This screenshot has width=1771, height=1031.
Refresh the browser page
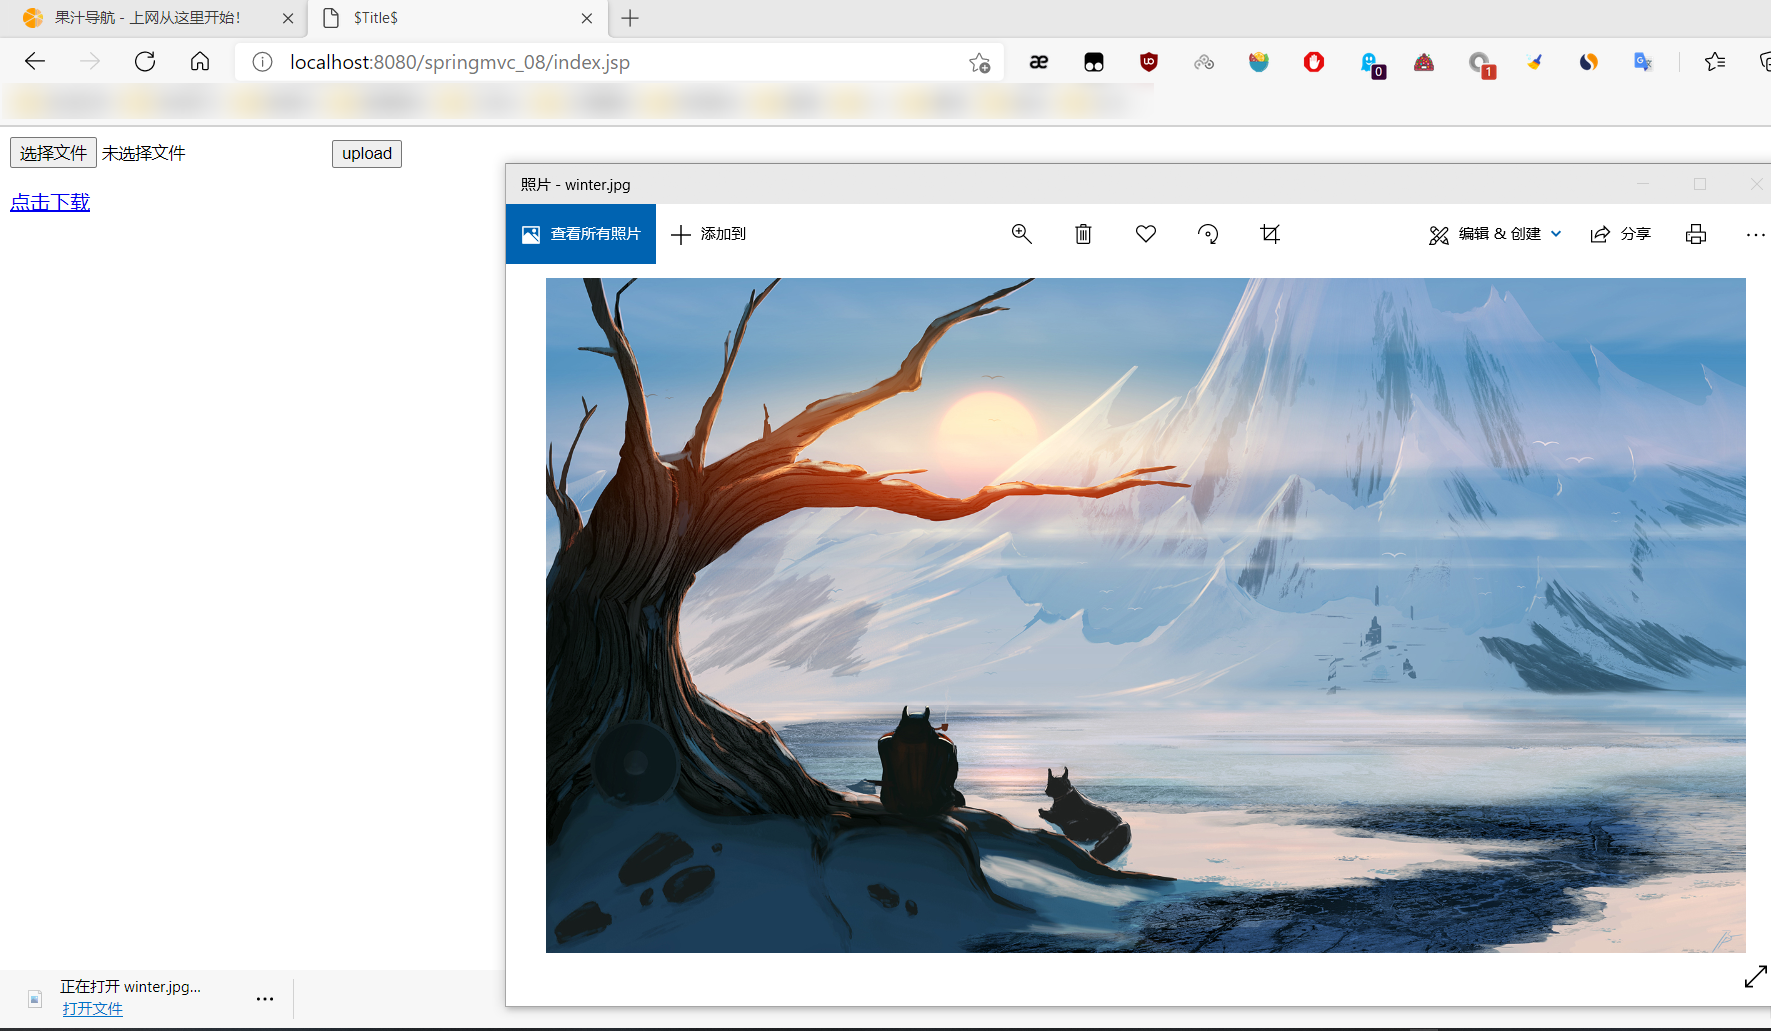[145, 62]
